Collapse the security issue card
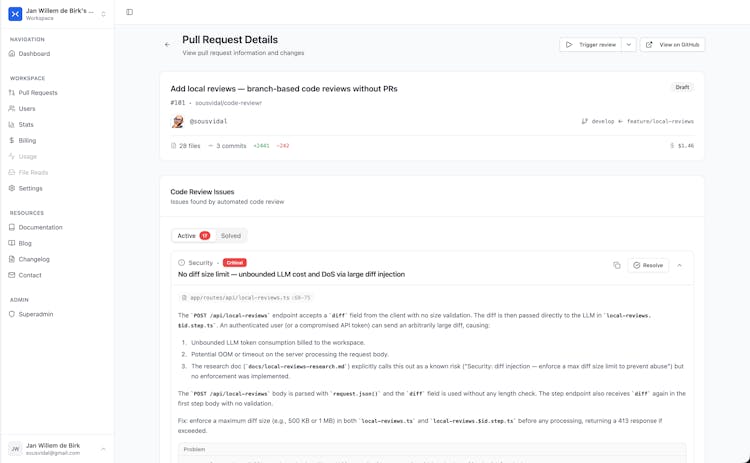This screenshot has height=463, width=750. [x=680, y=265]
